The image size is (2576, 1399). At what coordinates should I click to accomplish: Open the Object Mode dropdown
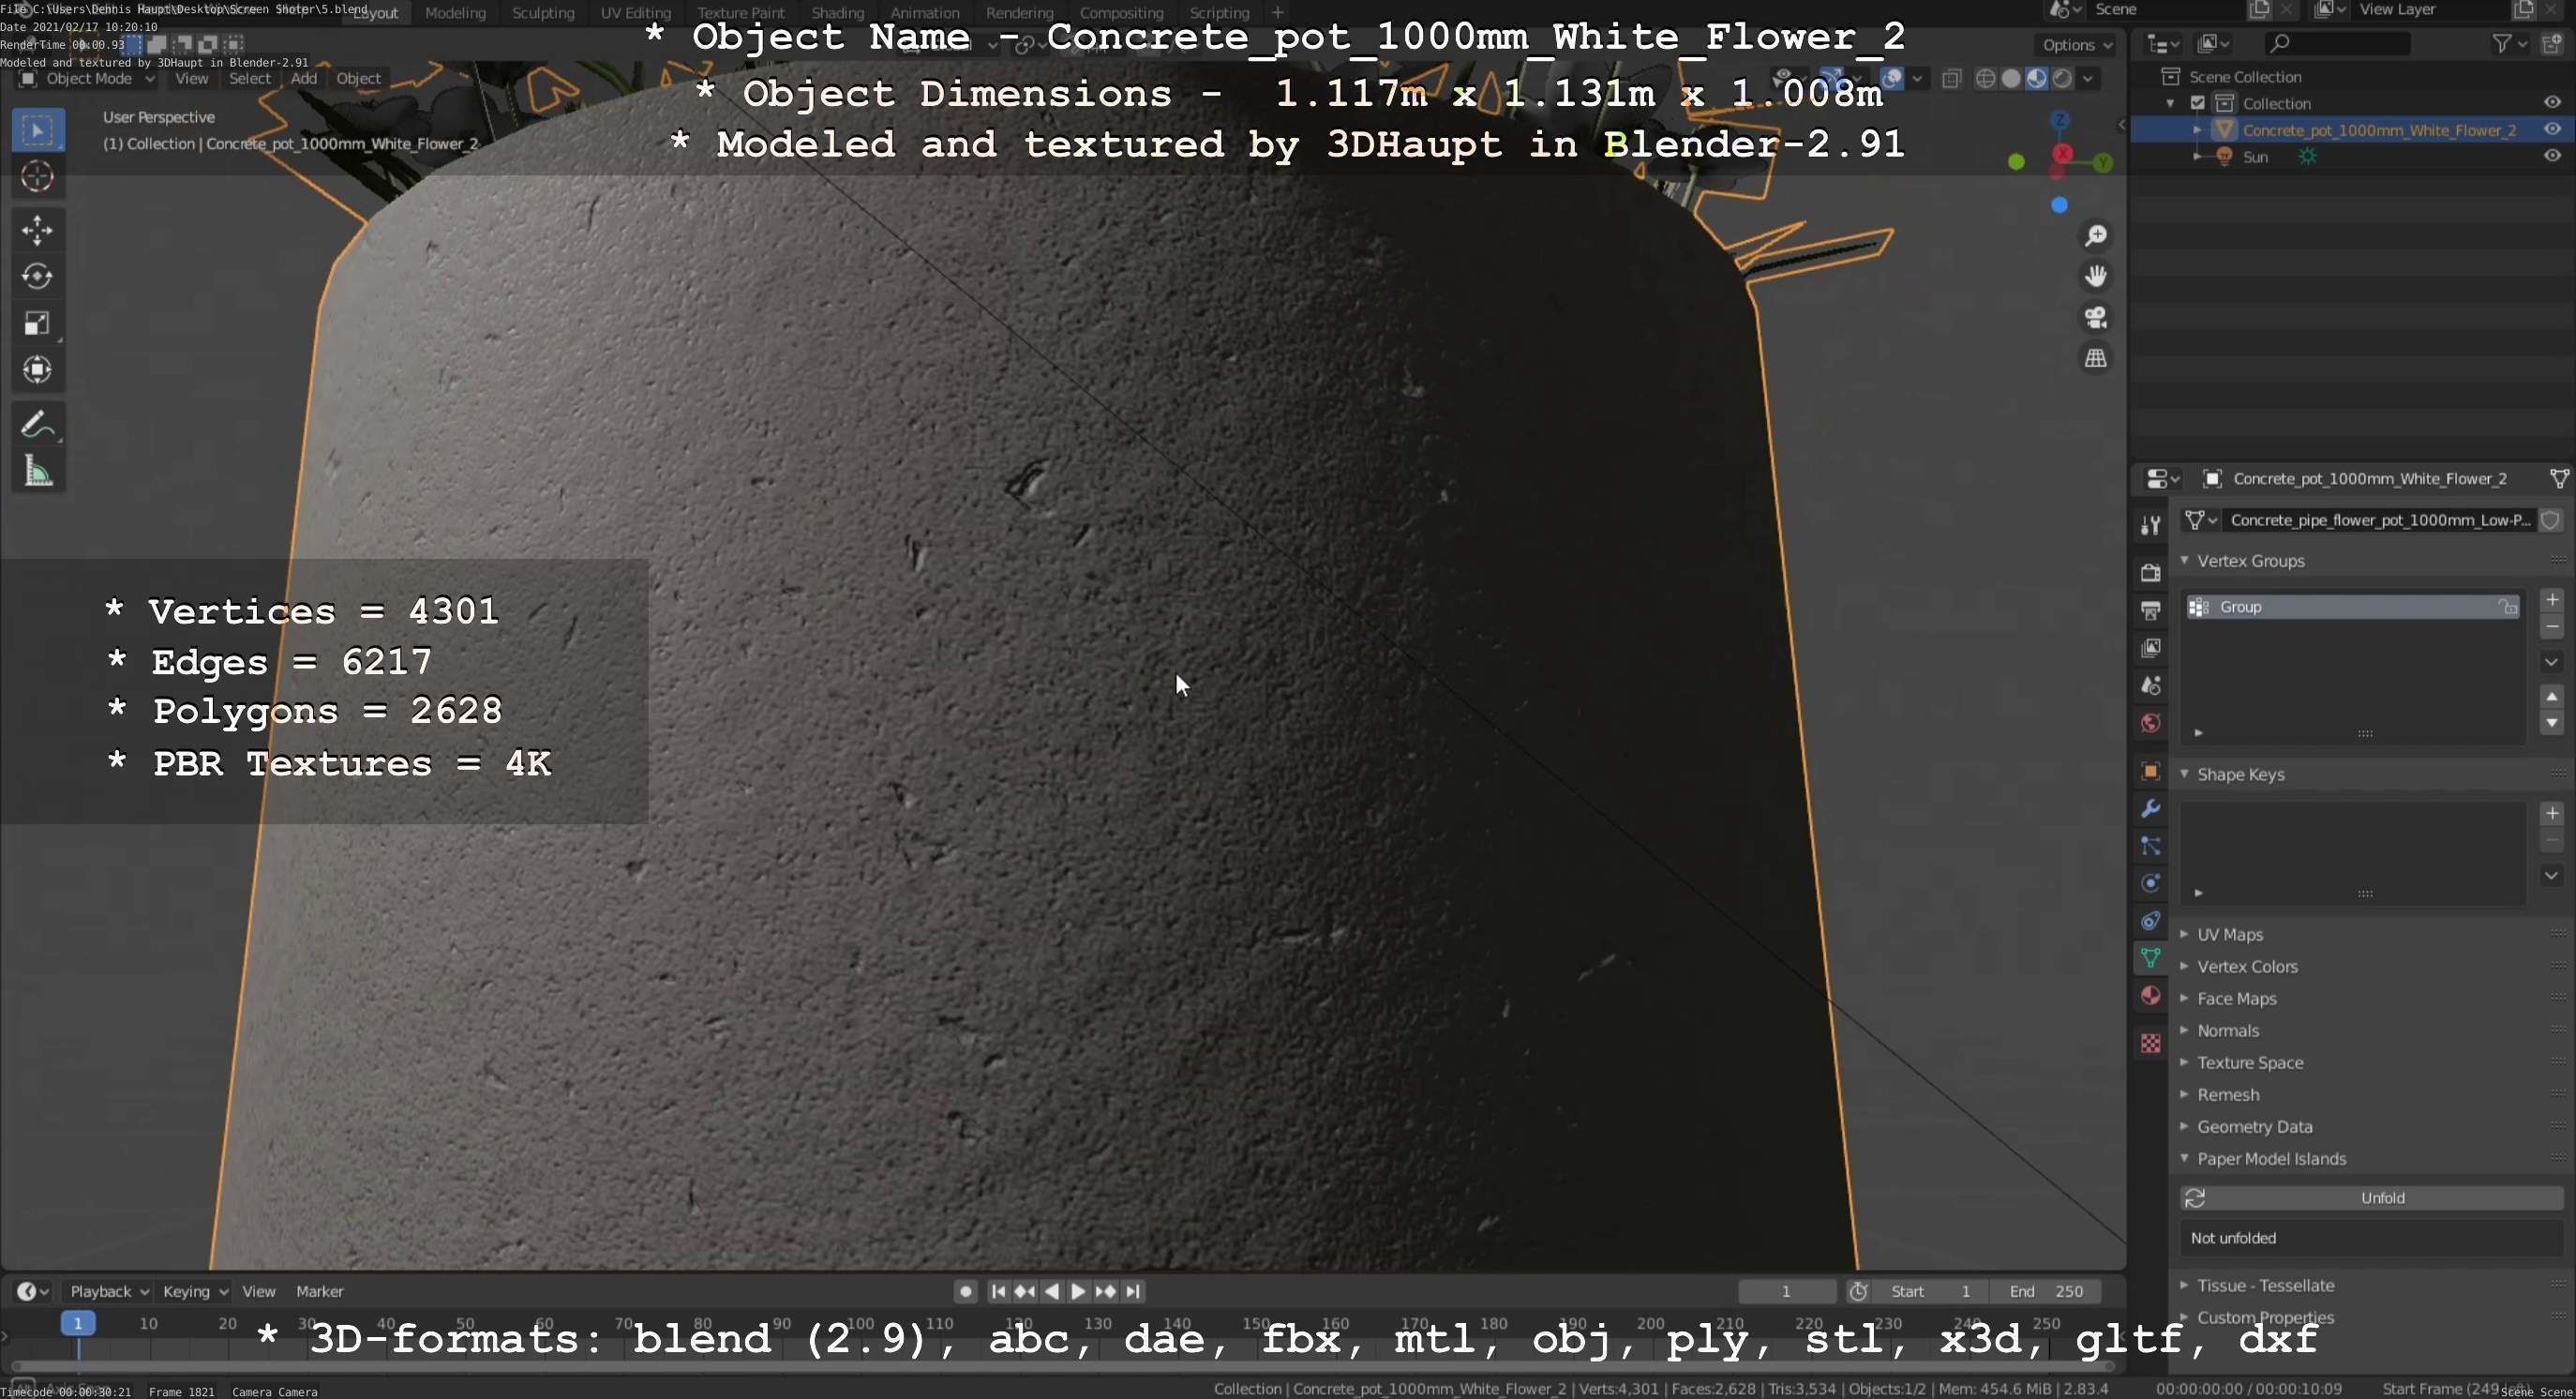point(88,79)
